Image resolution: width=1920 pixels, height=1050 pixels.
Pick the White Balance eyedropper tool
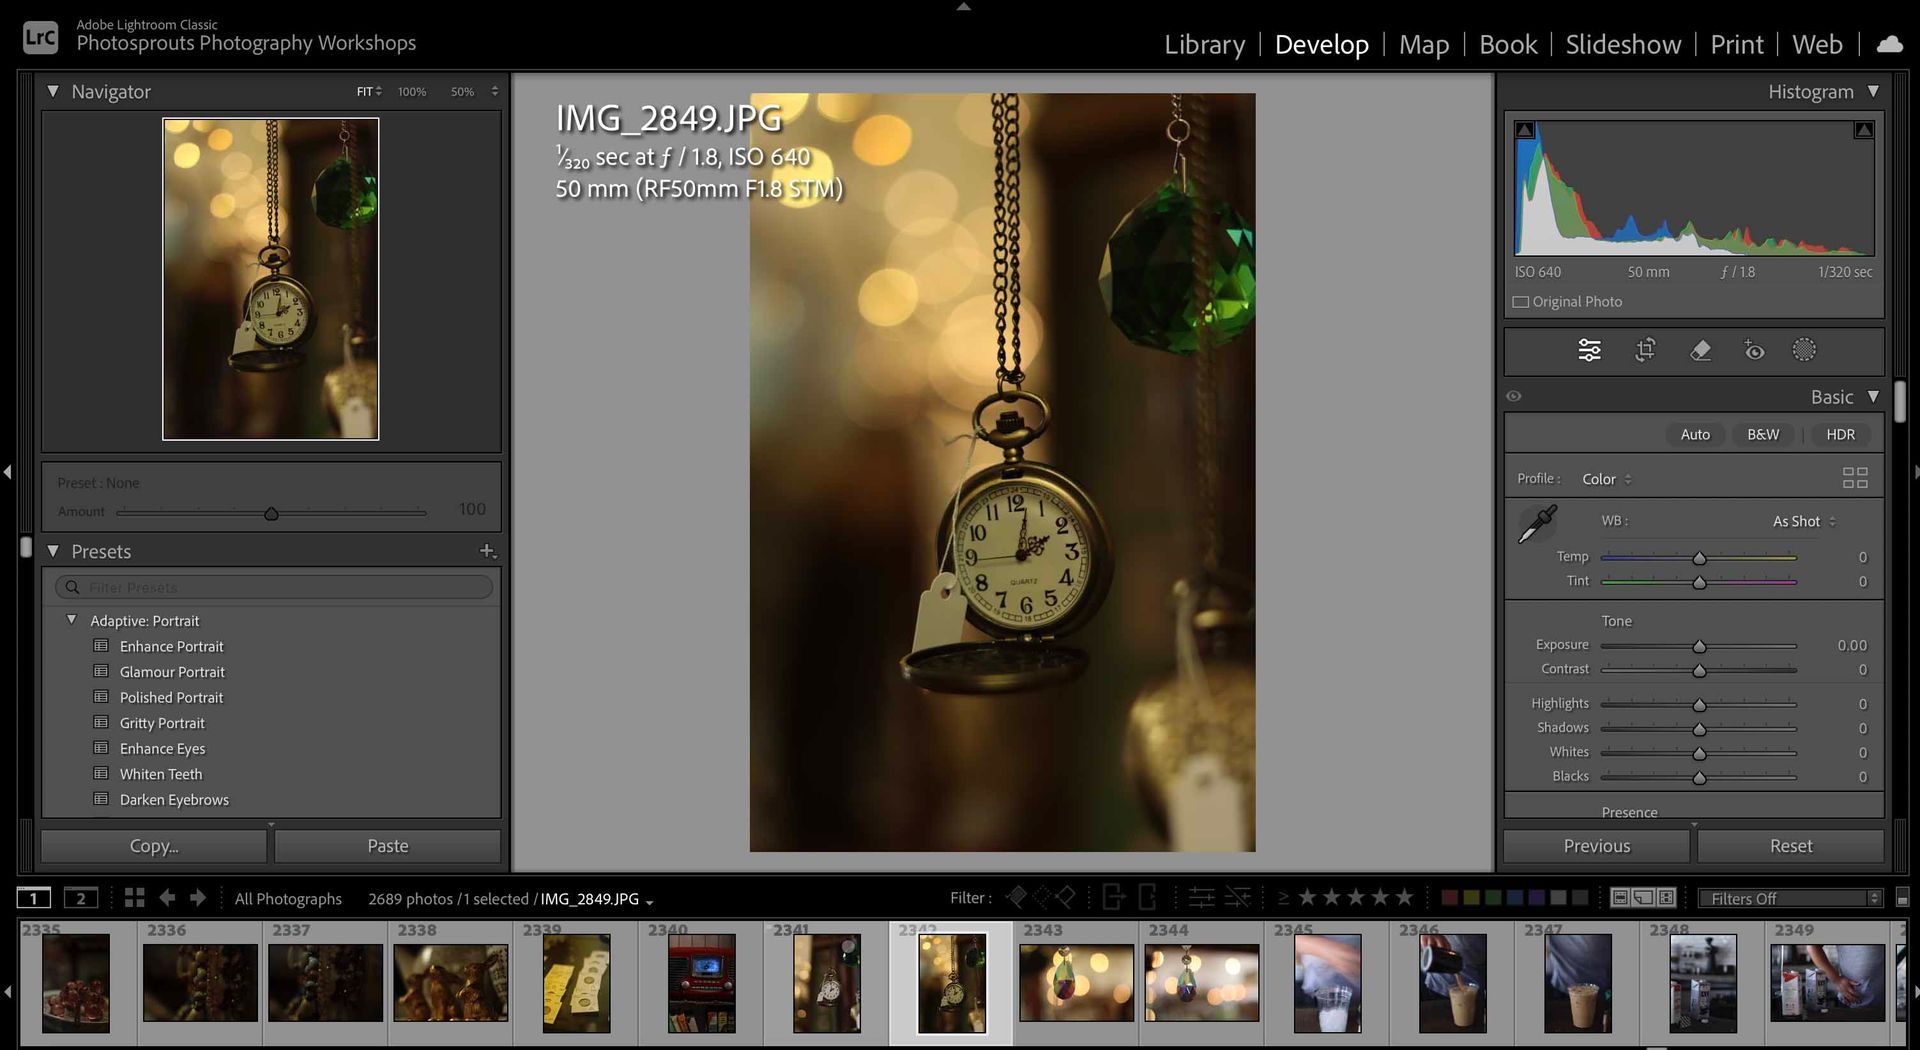pos(1536,524)
